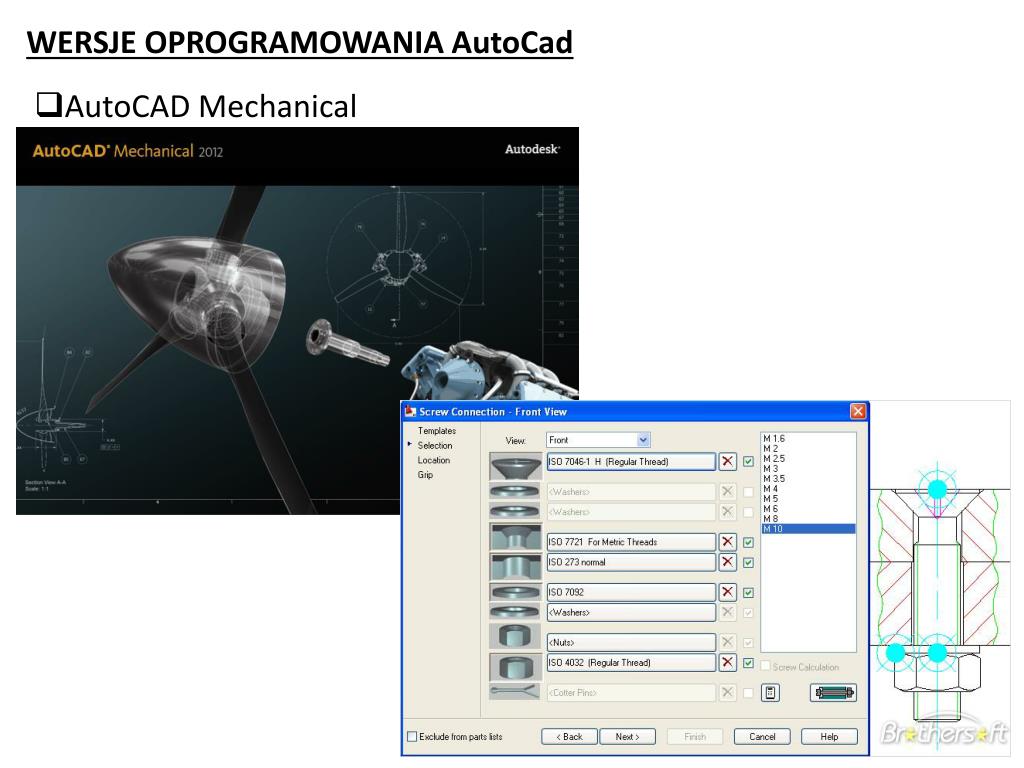Remove ISO 4032 nut with red X

[727, 662]
